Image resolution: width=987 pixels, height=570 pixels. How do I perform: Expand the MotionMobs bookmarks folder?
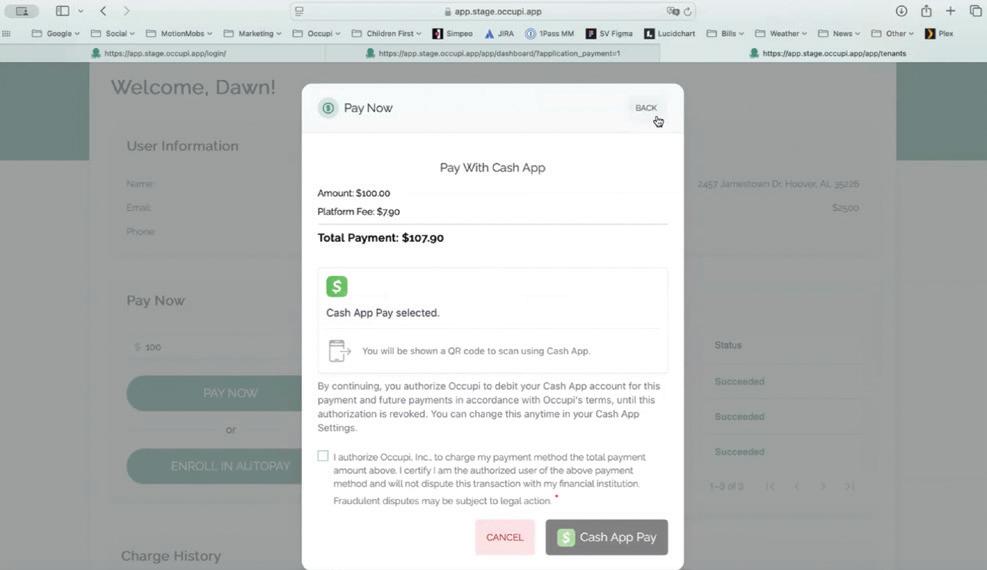point(179,33)
